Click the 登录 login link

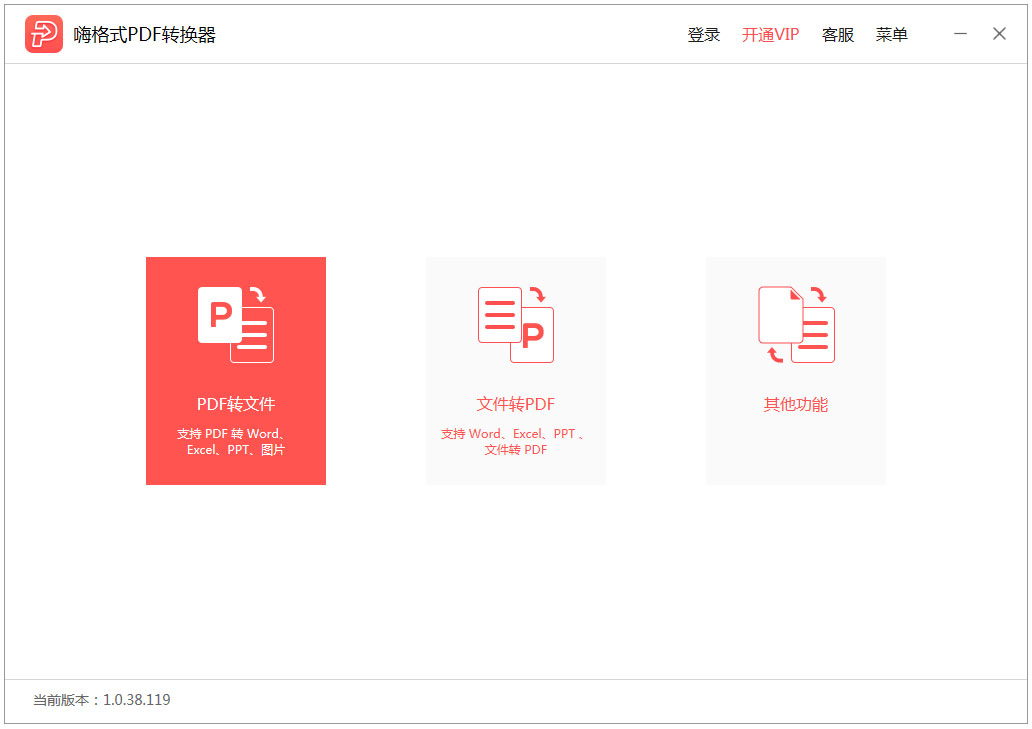click(x=703, y=34)
